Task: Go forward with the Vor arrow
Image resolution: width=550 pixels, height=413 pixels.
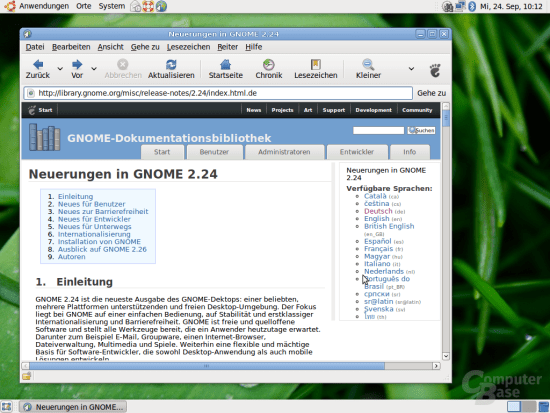Action: pyautogui.click(x=77, y=64)
